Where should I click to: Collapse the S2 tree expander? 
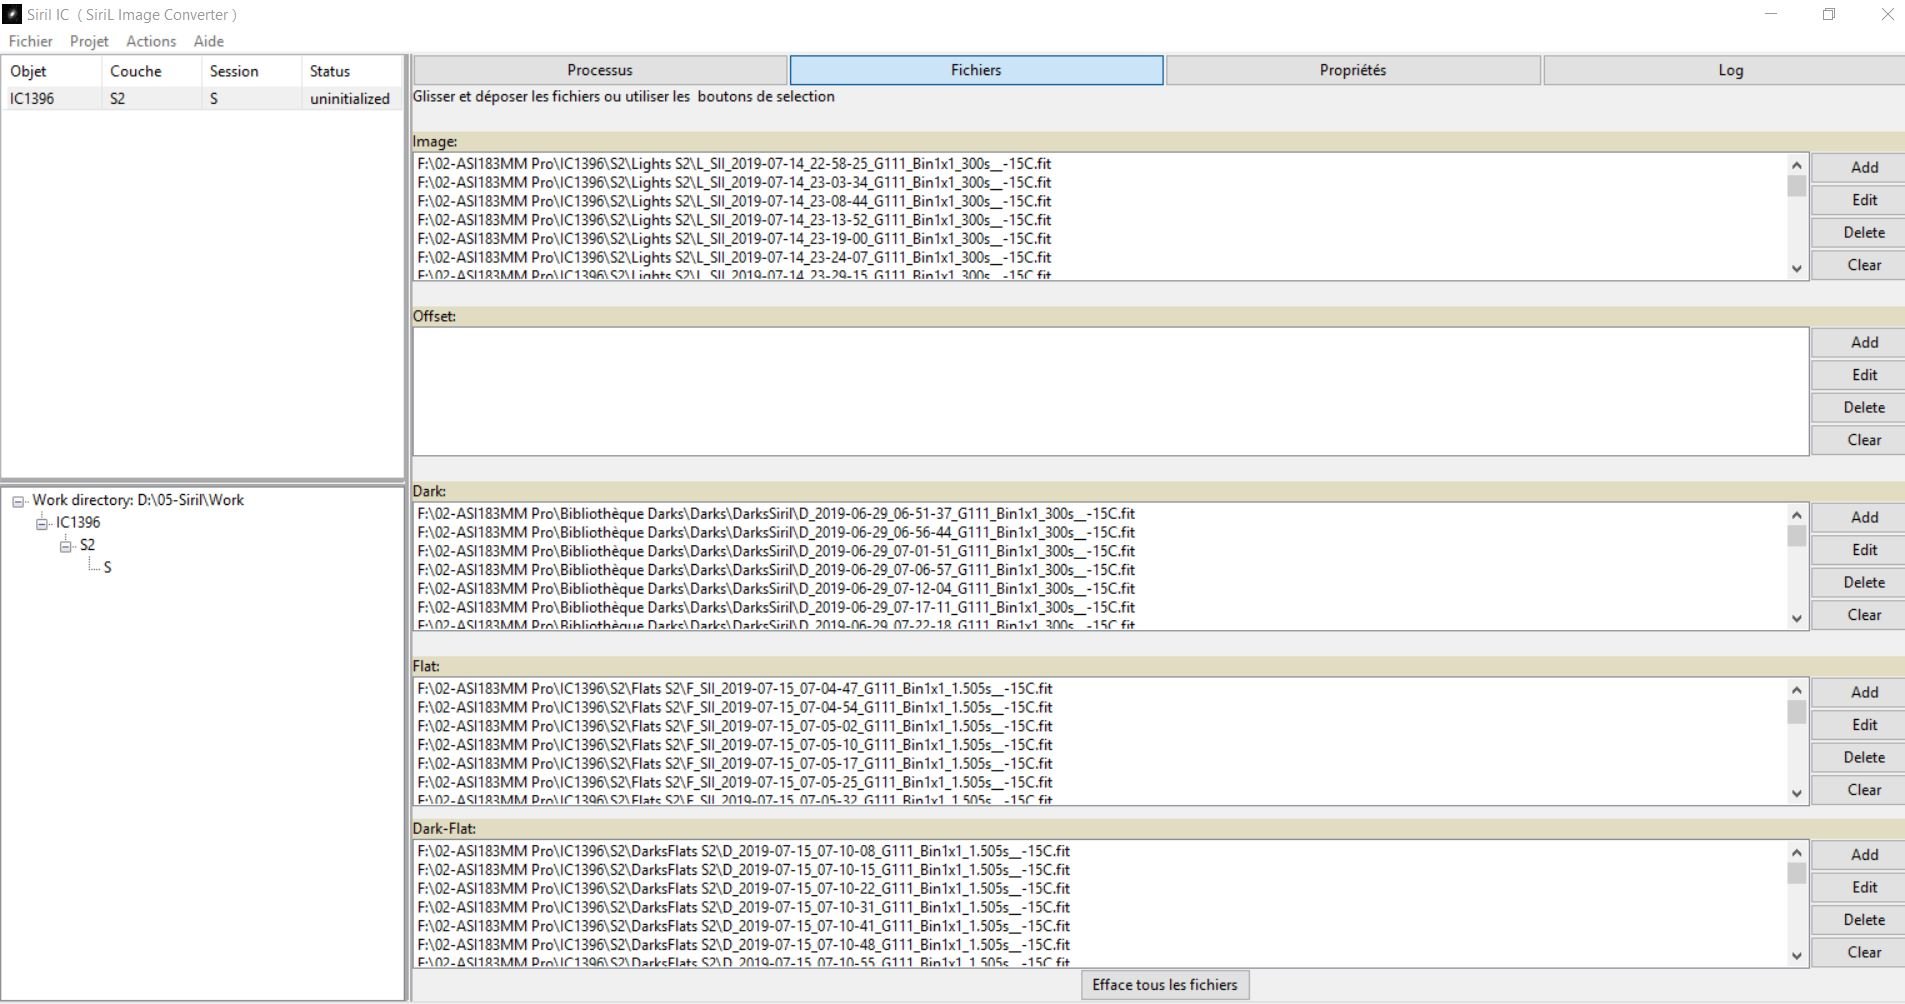(66, 546)
